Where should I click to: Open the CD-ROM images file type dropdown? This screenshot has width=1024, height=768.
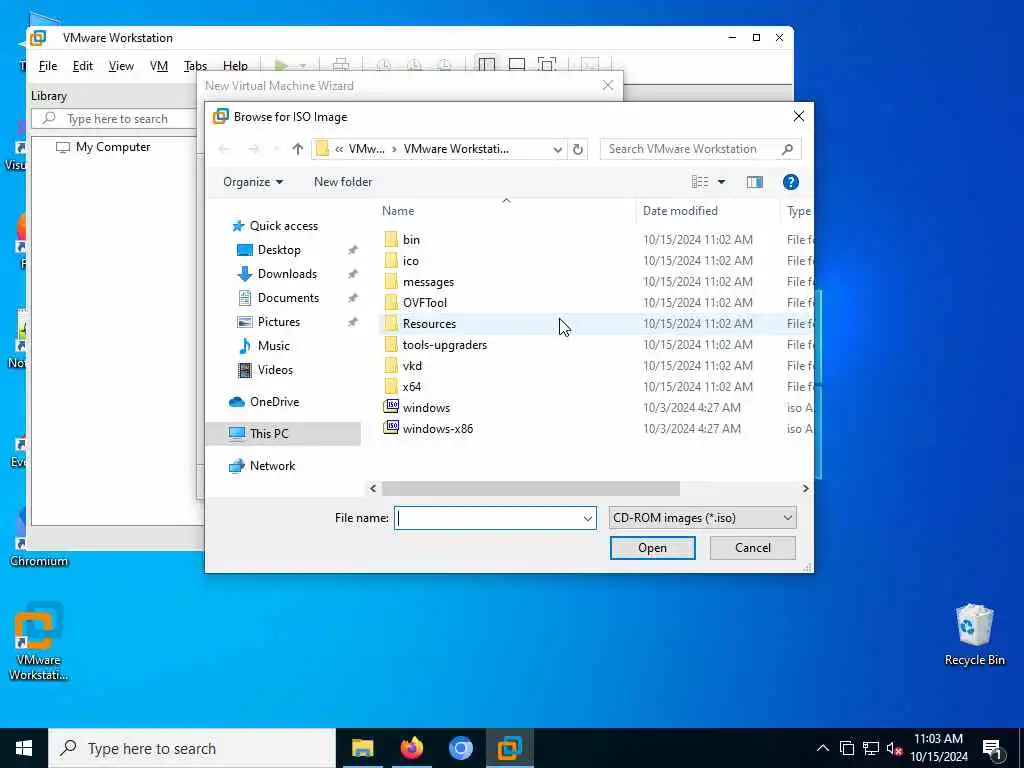click(702, 518)
